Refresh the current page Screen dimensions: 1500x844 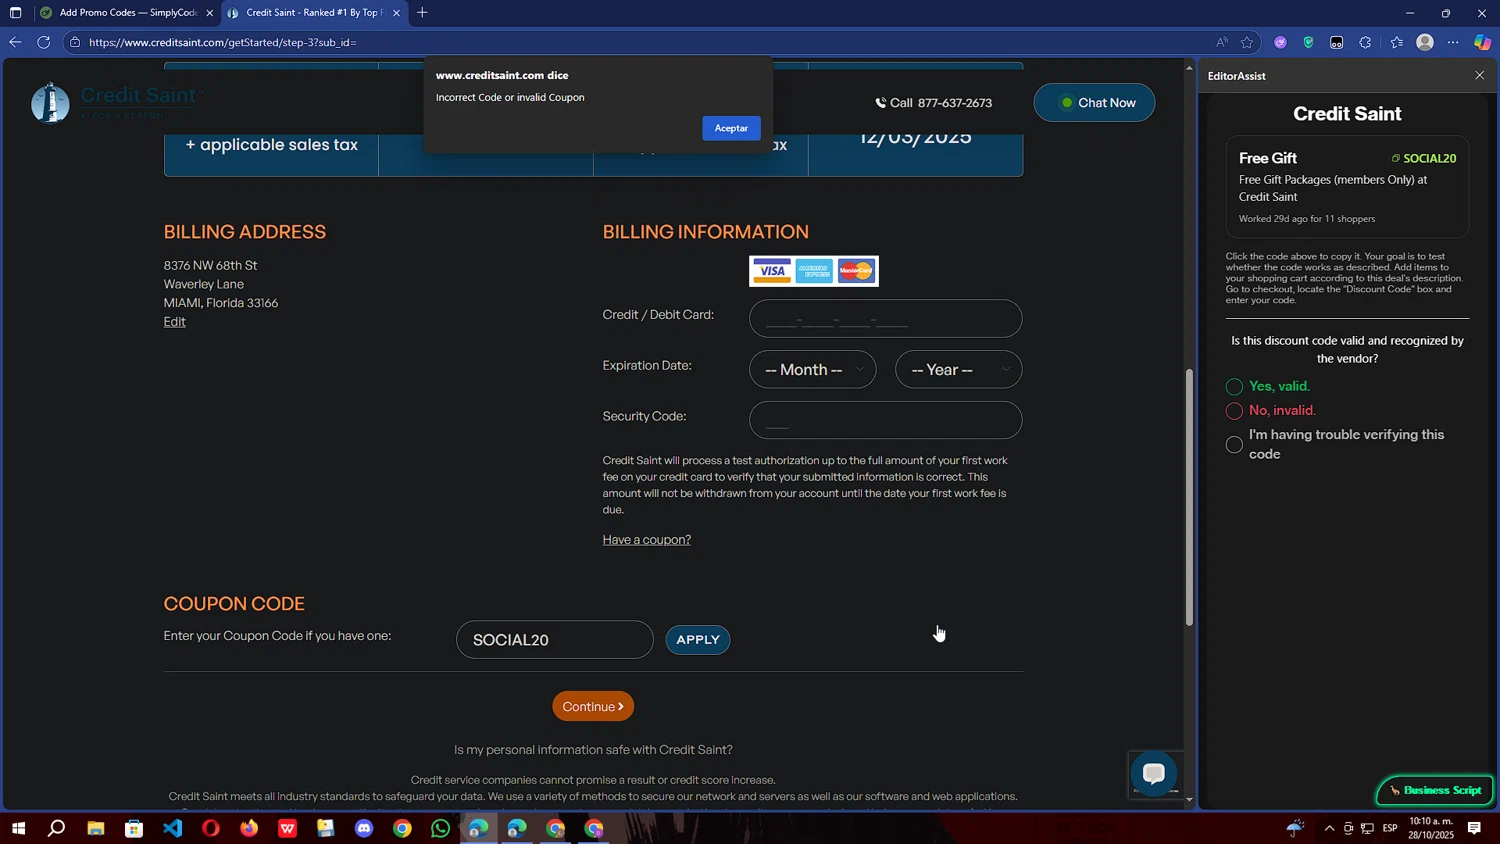click(x=43, y=42)
